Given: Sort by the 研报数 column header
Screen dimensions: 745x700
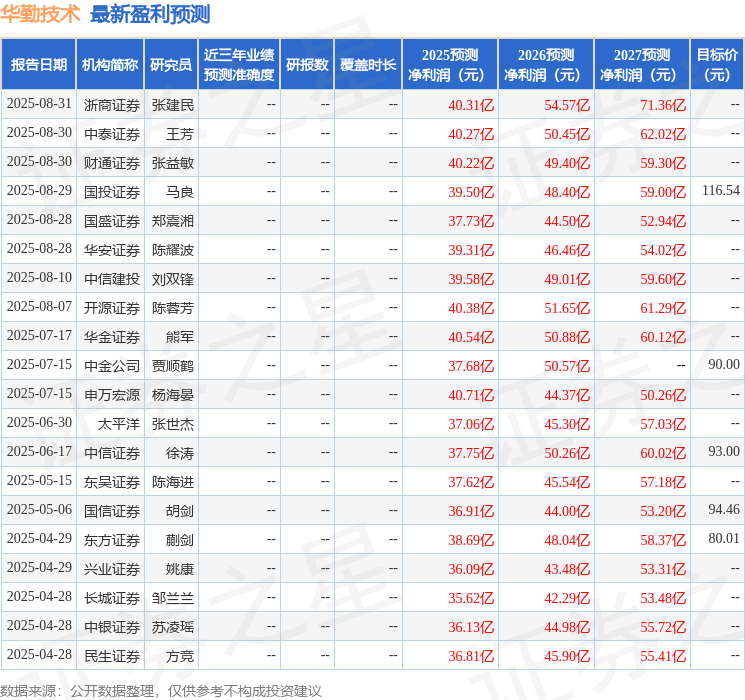Looking at the screenshot, I should pos(307,65).
